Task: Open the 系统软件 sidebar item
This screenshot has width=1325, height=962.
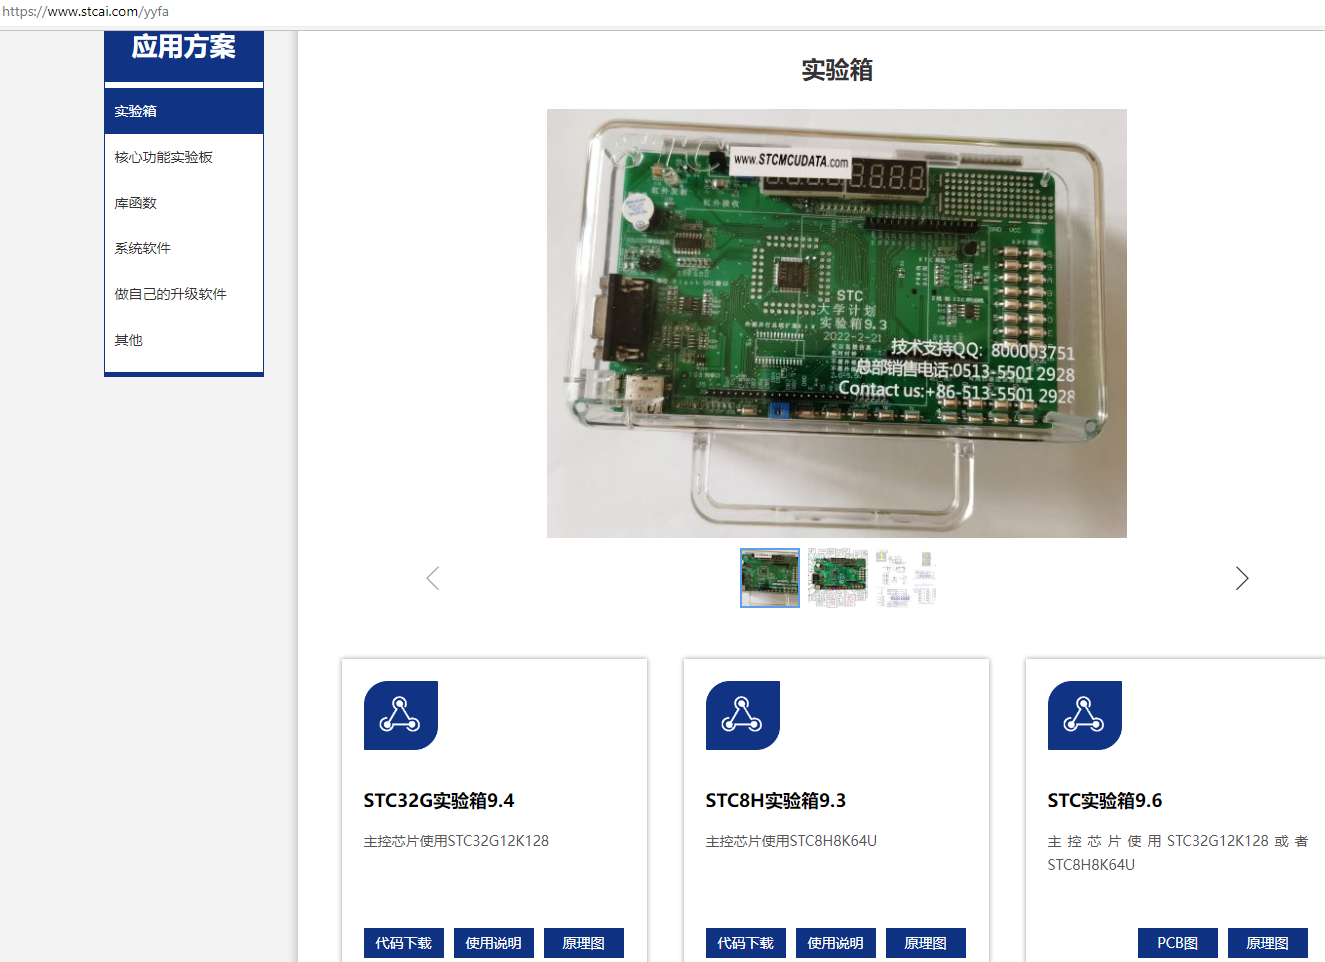Action: [184, 248]
